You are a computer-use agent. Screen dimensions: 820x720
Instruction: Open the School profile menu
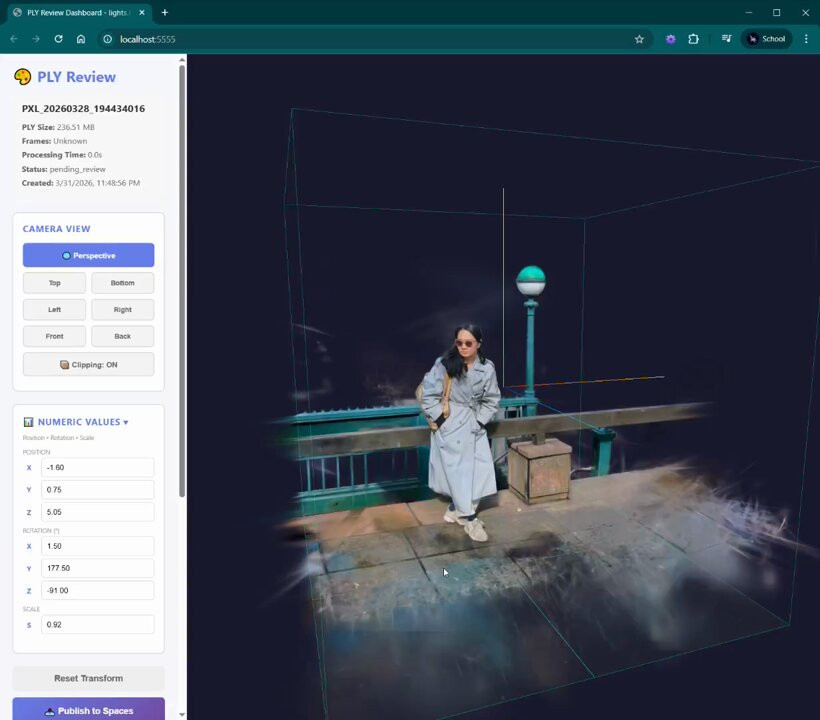(766, 39)
